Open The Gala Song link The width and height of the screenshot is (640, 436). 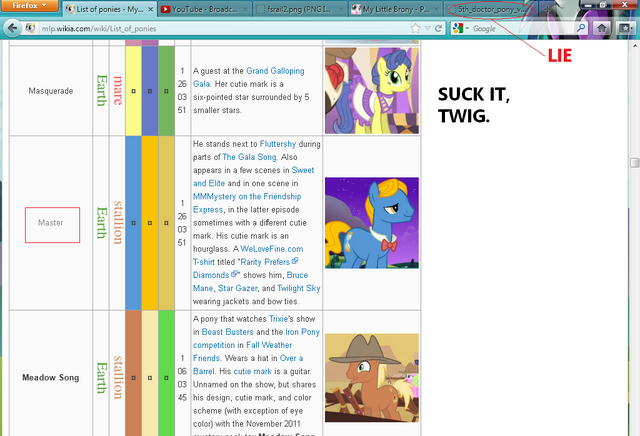pyautogui.click(x=249, y=157)
